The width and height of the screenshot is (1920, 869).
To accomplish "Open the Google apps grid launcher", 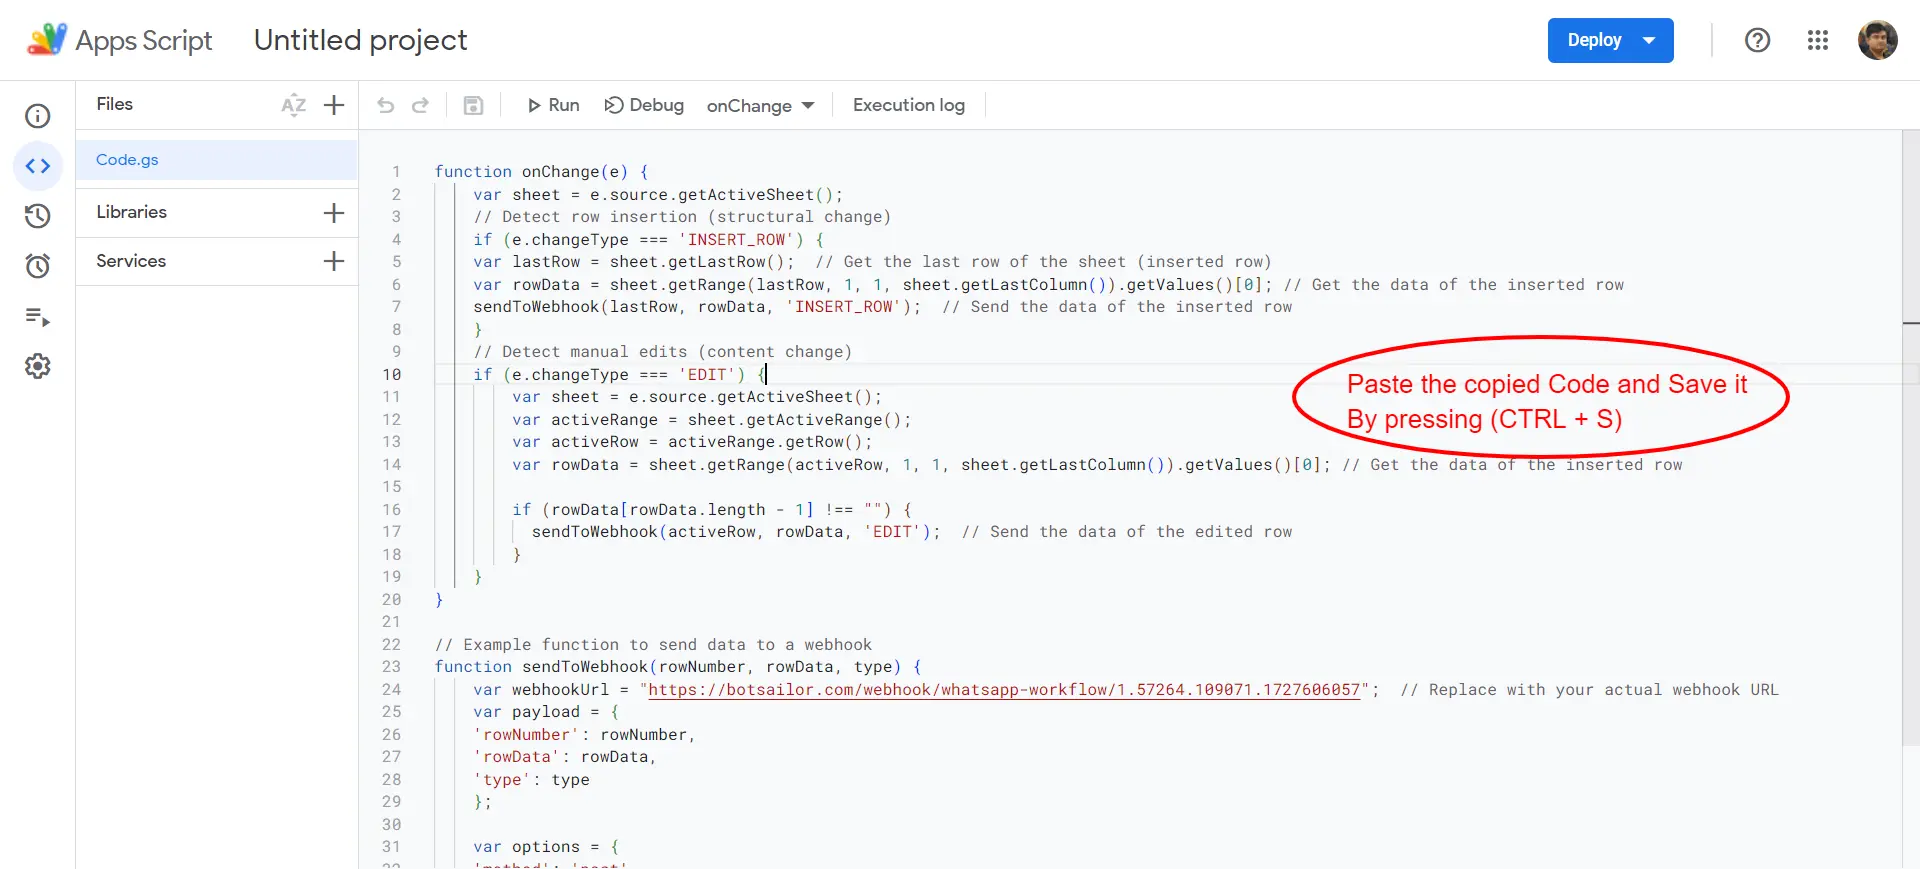I will 1817,41.
